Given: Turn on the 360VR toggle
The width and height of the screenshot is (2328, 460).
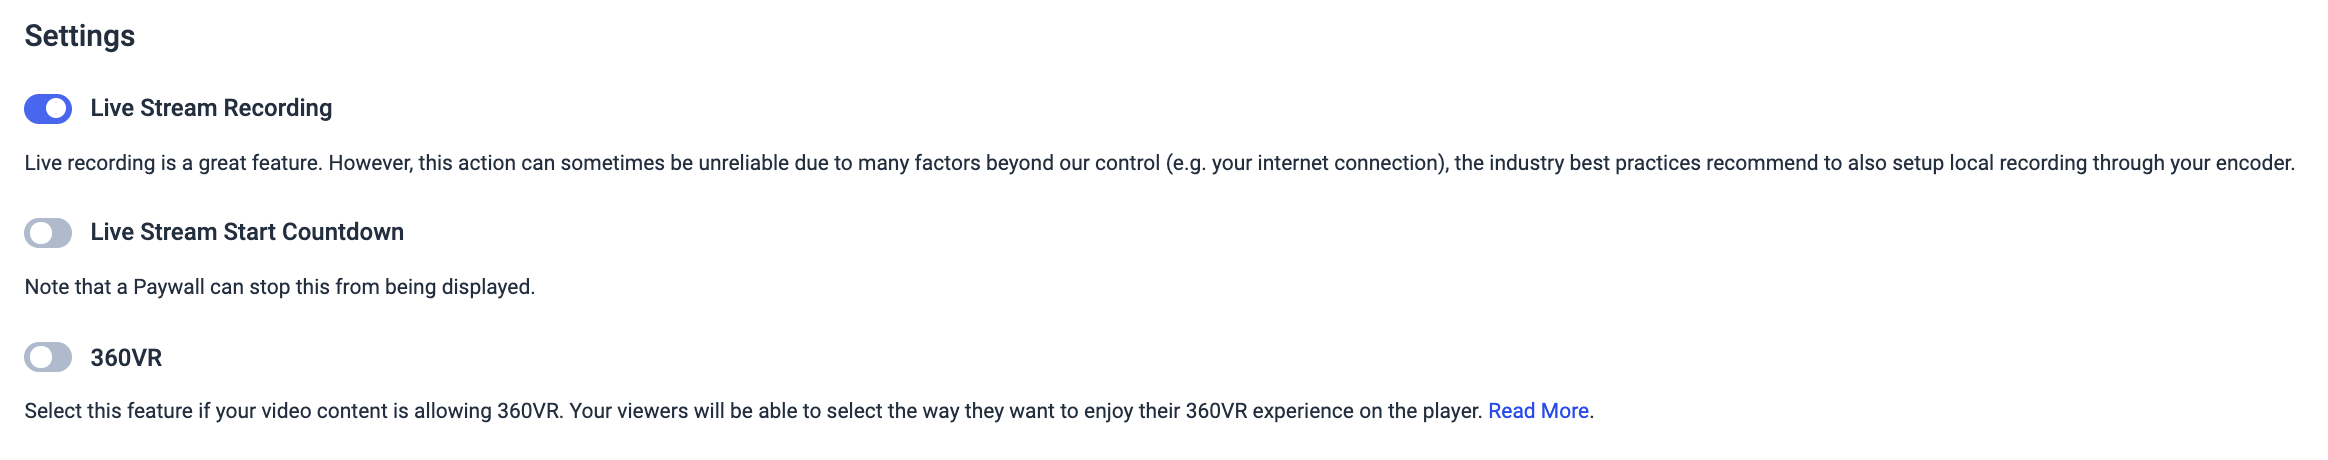Looking at the screenshot, I should pyautogui.click(x=48, y=357).
